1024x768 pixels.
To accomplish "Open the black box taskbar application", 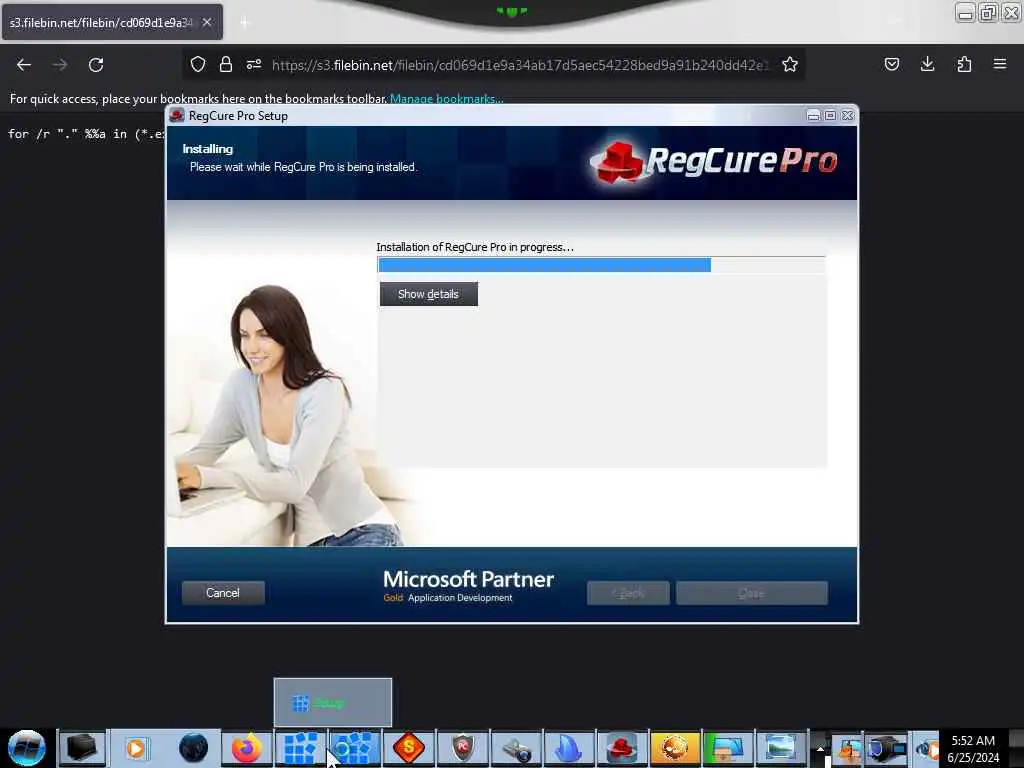I will point(82,748).
